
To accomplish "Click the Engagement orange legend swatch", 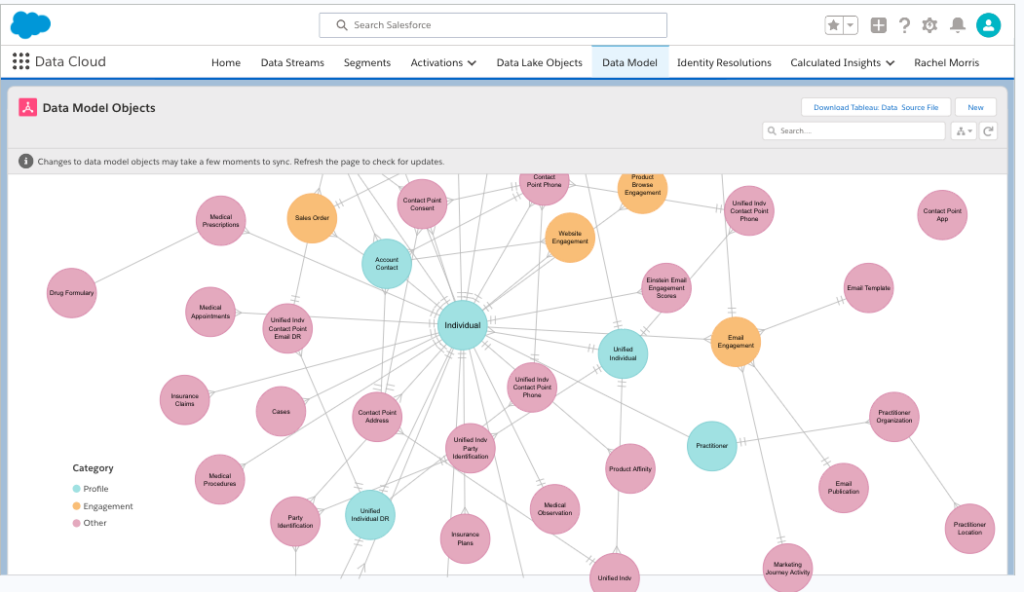I will [x=77, y=506].
